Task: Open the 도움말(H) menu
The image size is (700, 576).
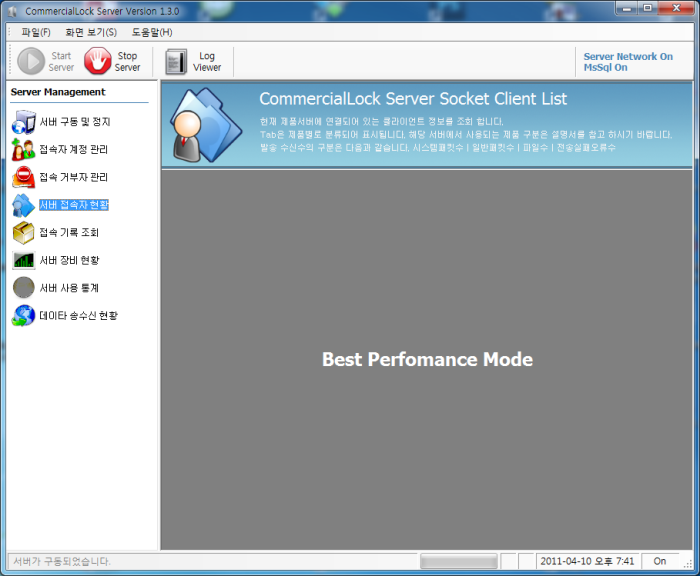Action: click(152, 32)
